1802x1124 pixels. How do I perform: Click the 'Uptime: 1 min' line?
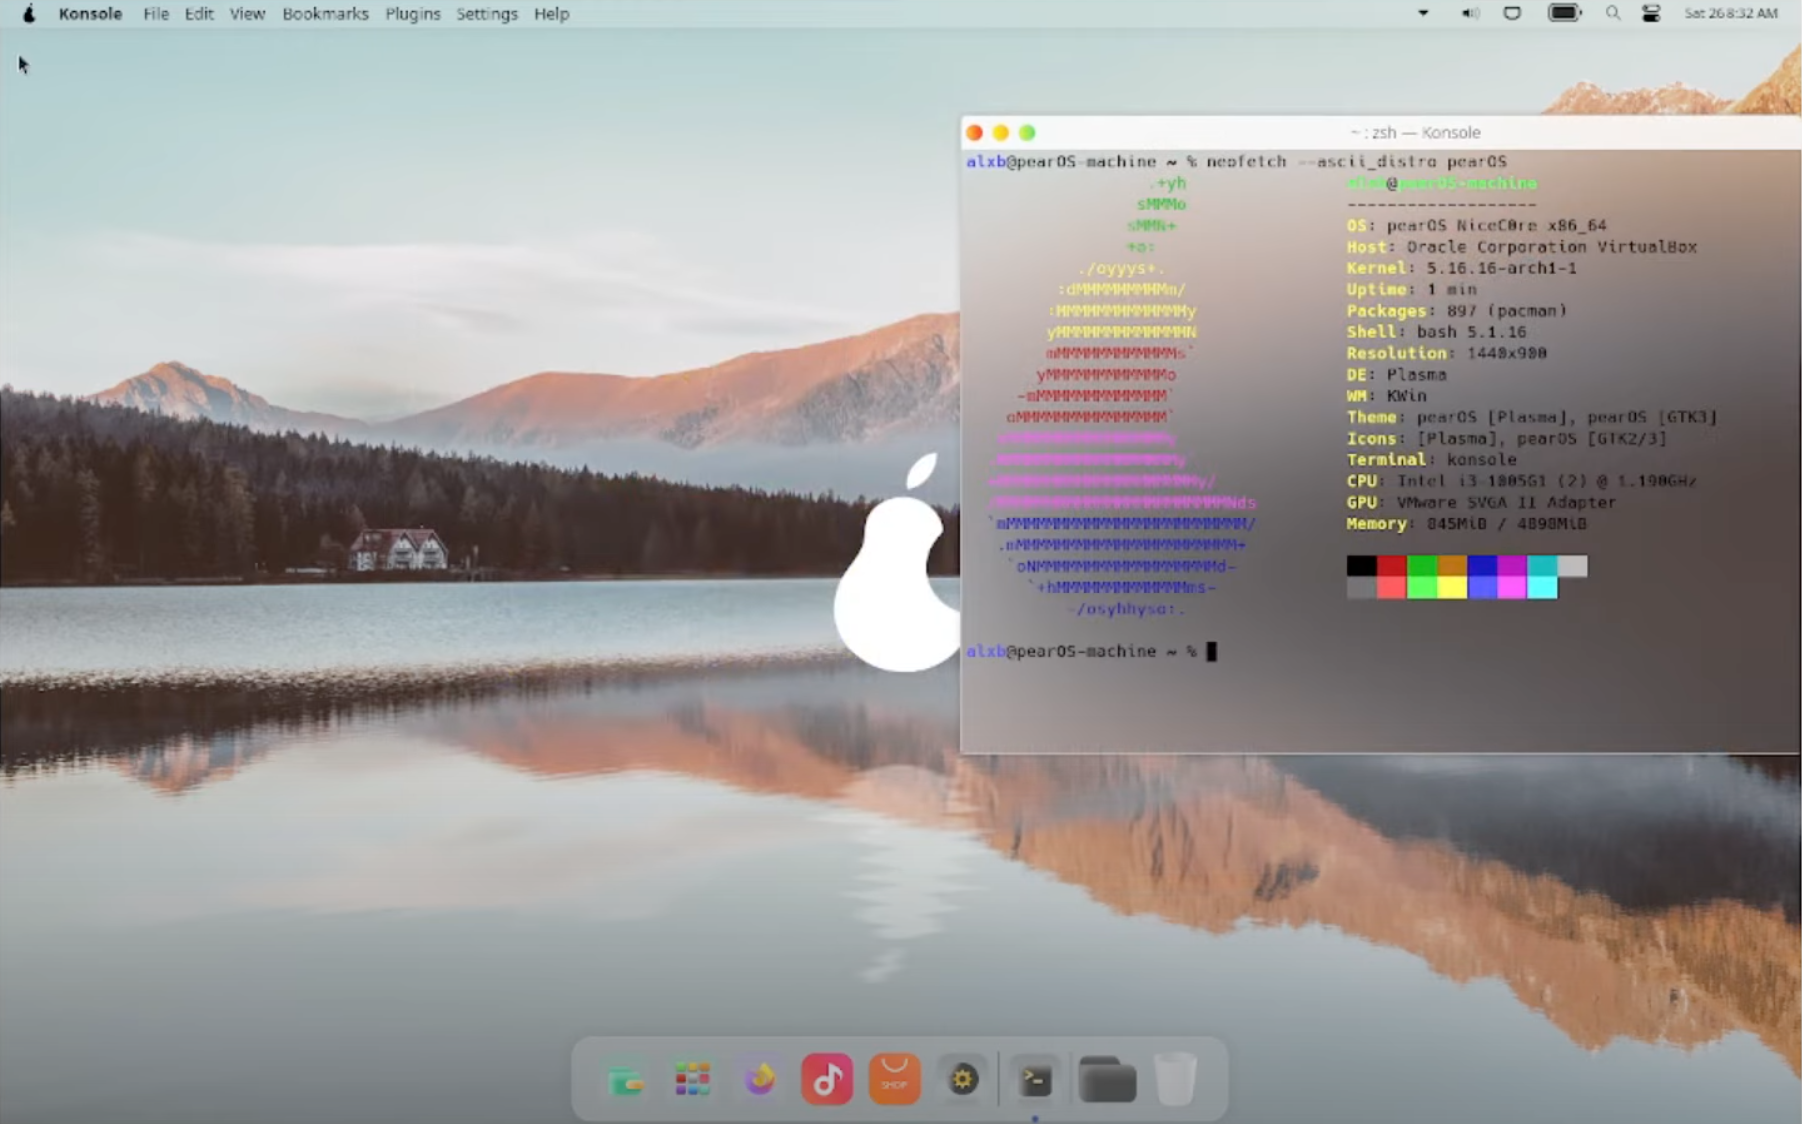(1412, 289)
